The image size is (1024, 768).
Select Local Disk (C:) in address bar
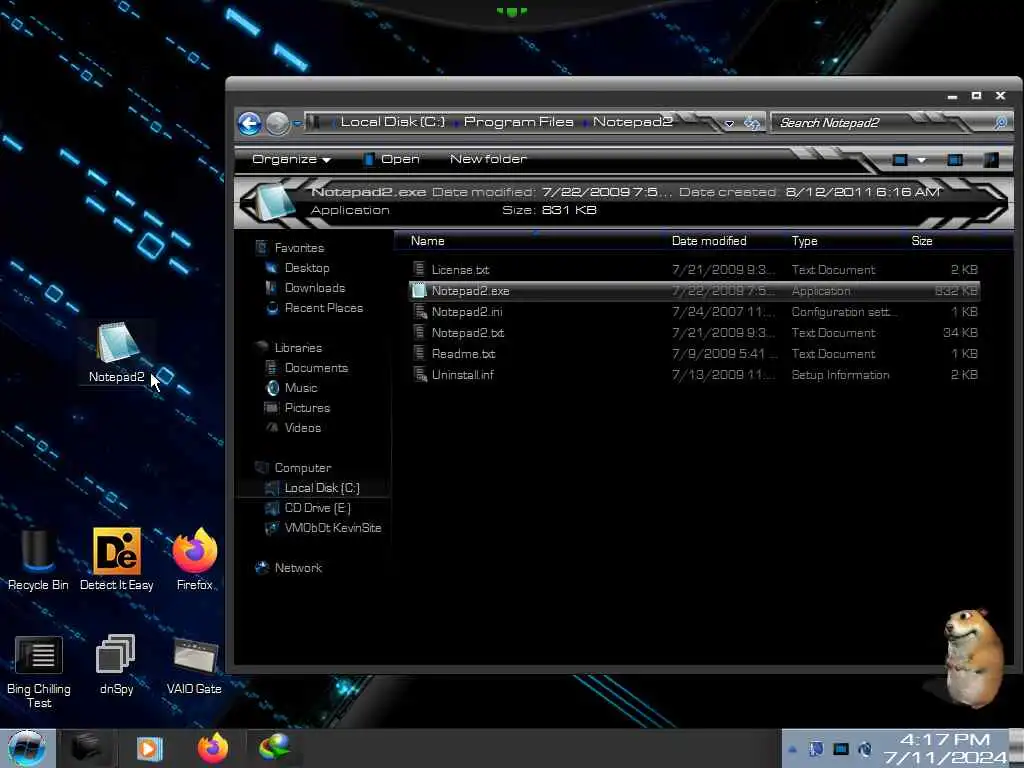point(392,122)
